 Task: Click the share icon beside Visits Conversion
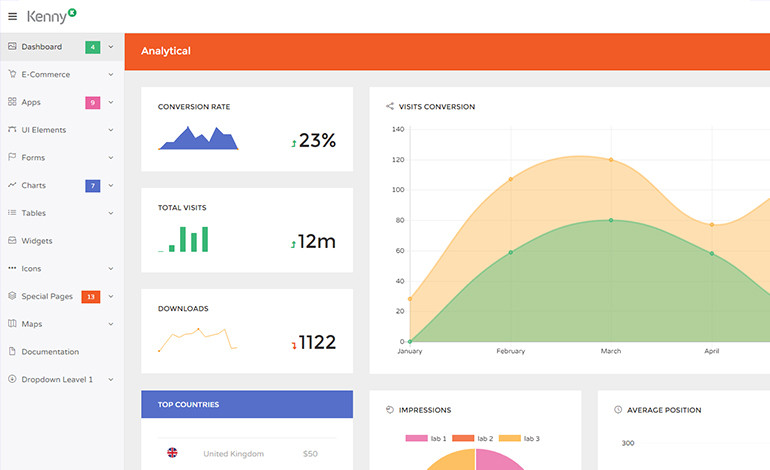pyautogui.click(x=390, y=107)
